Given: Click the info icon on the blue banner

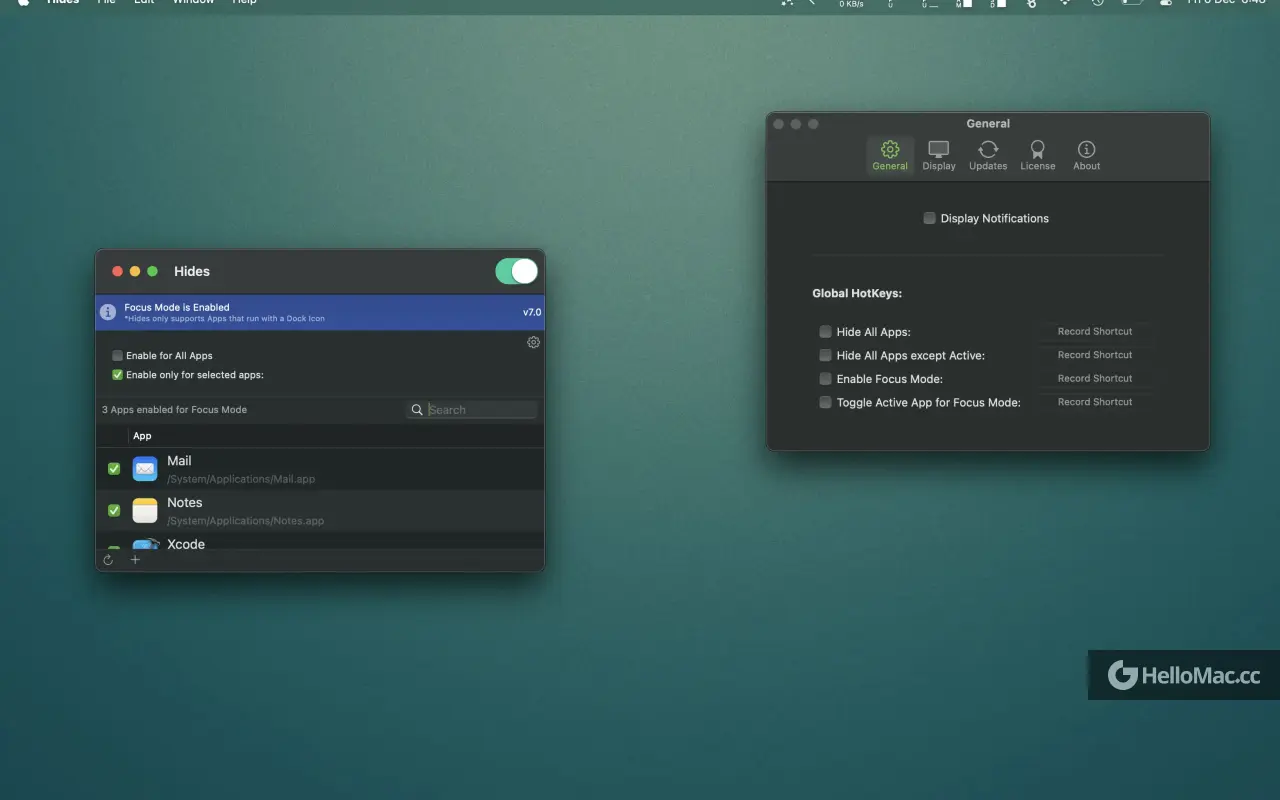Looking at the screenshot, I should coord(108,312).
